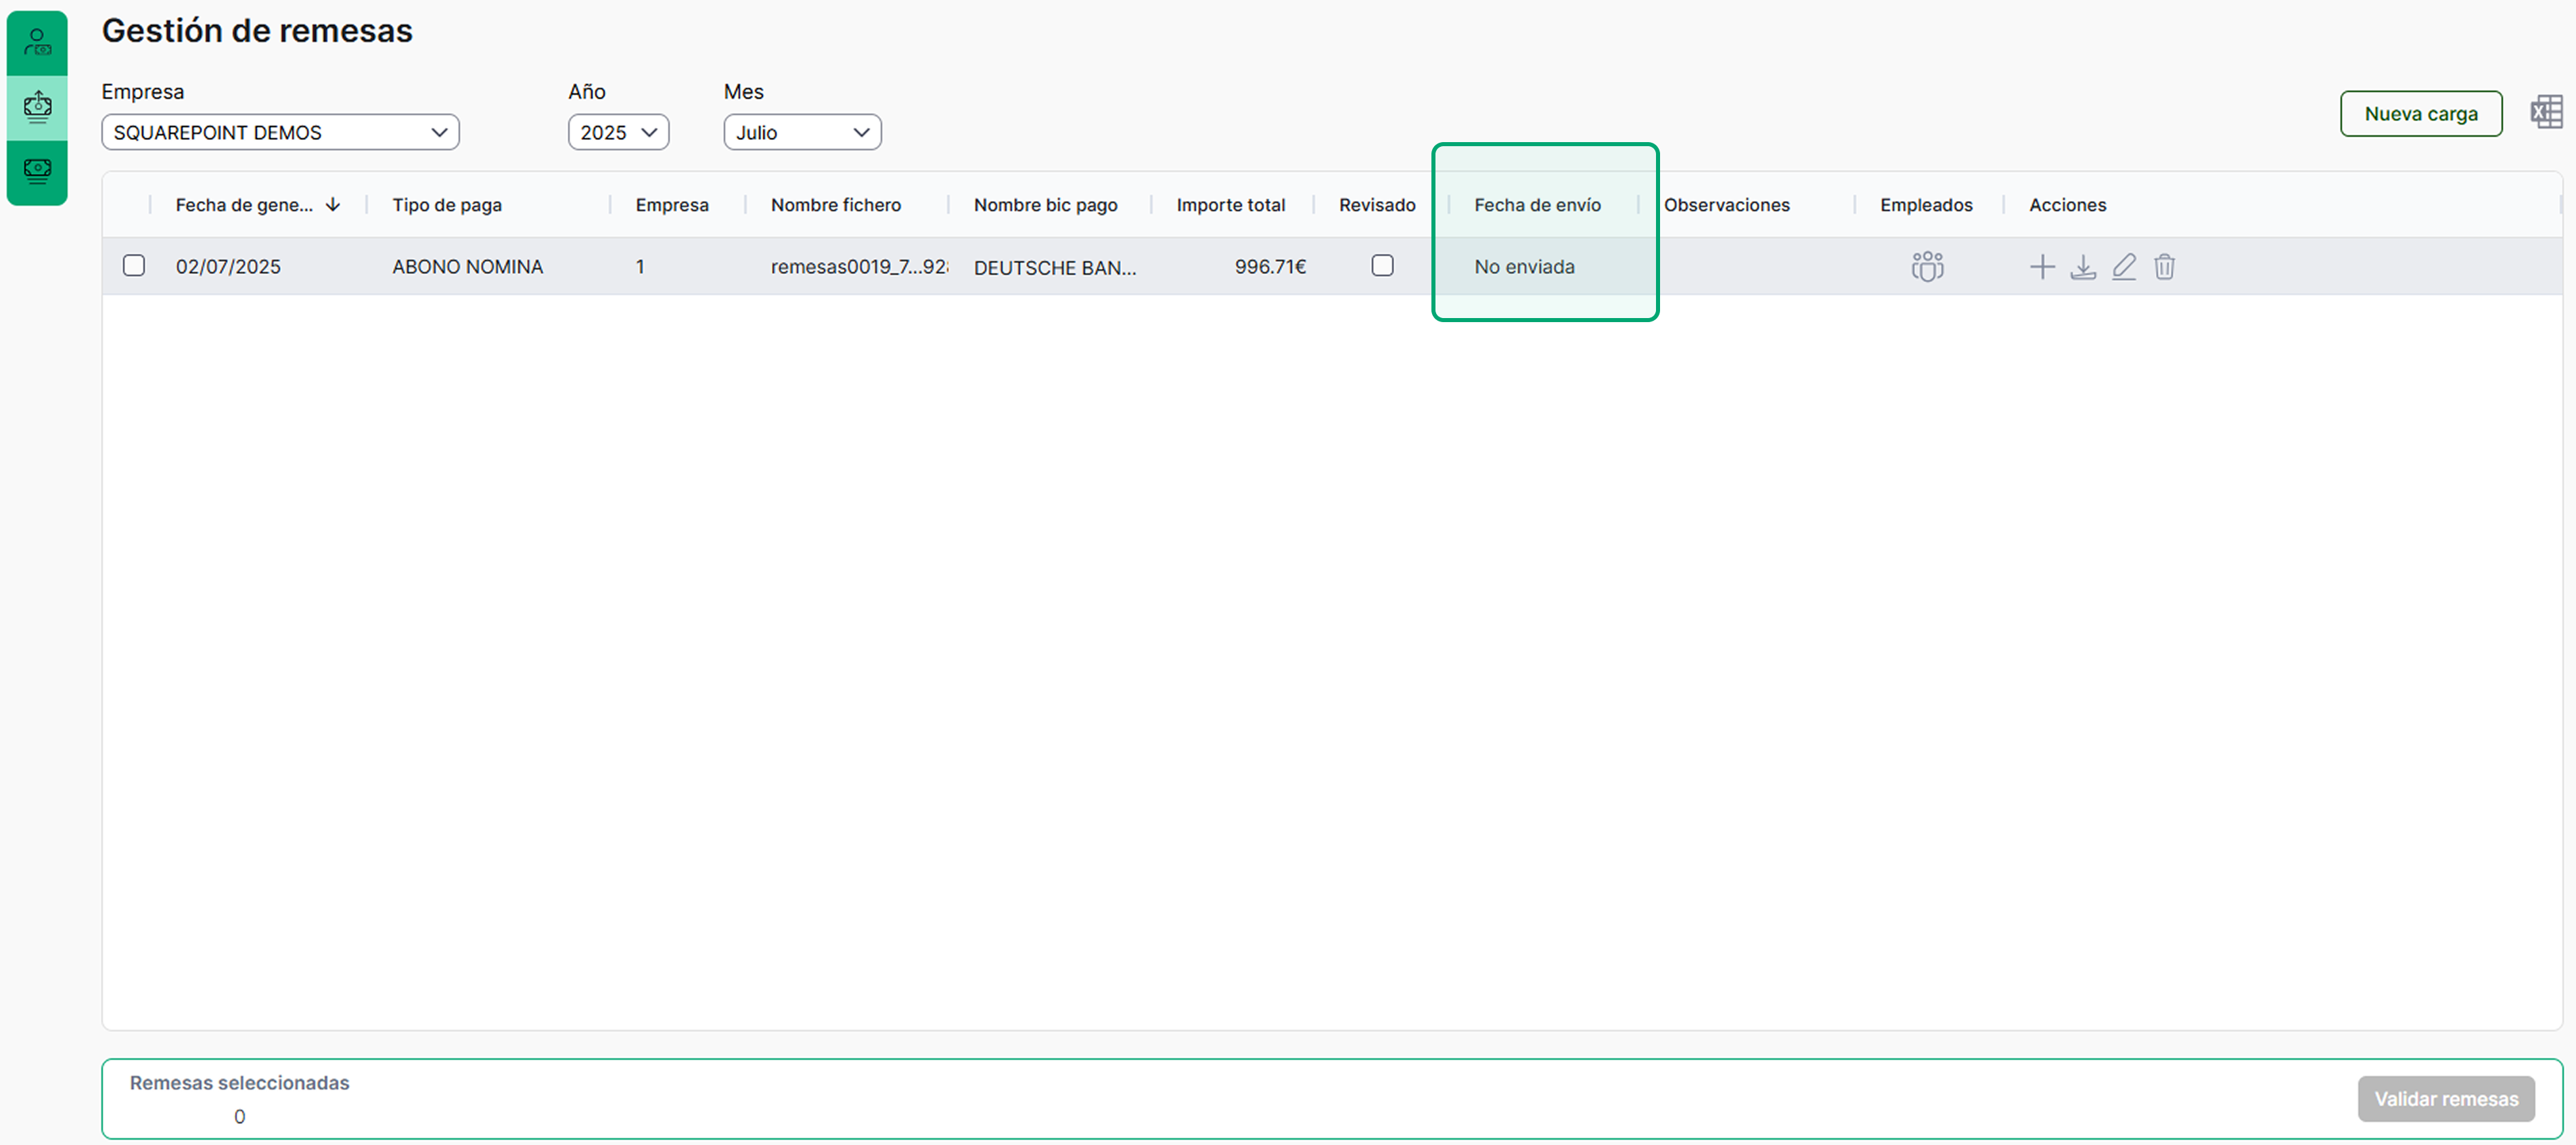Expand the Año dropdown showing 2025
Viewport: 2576px width, 1145px height.
click(618, 132)
